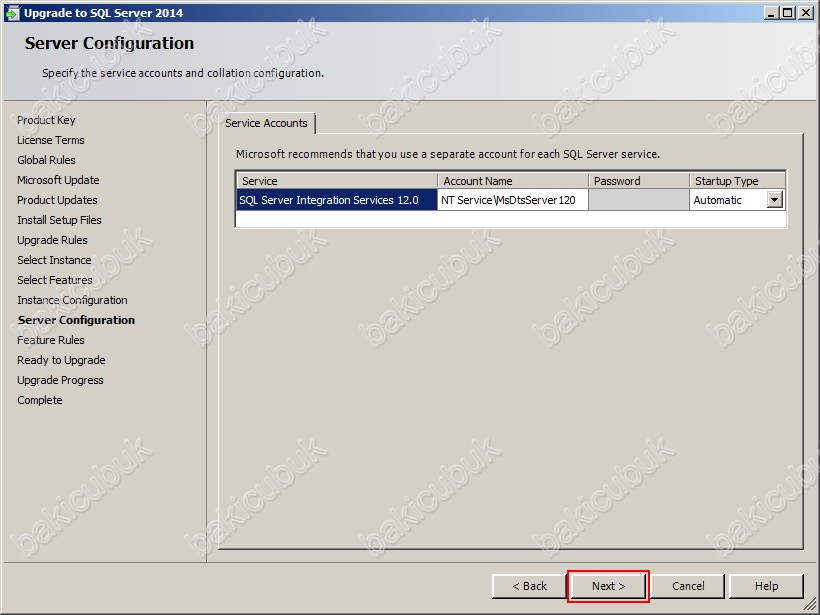
Task: Edit the Account Name field NT Service\MsDtsServer120
Action: pos(512,200)
